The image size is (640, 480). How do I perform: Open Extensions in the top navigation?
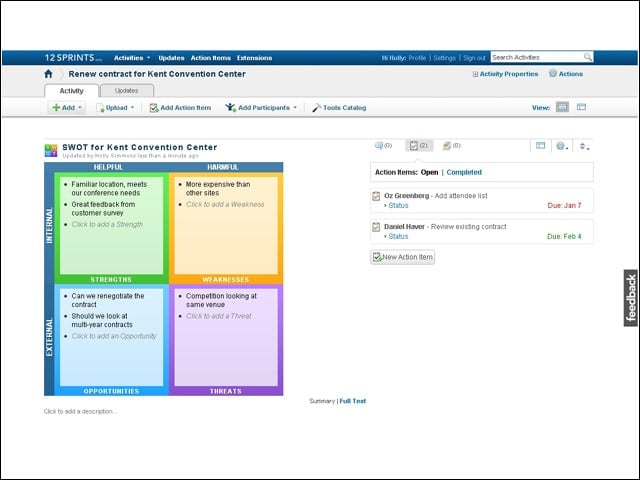pyautogui.click(x=254, y=58)
